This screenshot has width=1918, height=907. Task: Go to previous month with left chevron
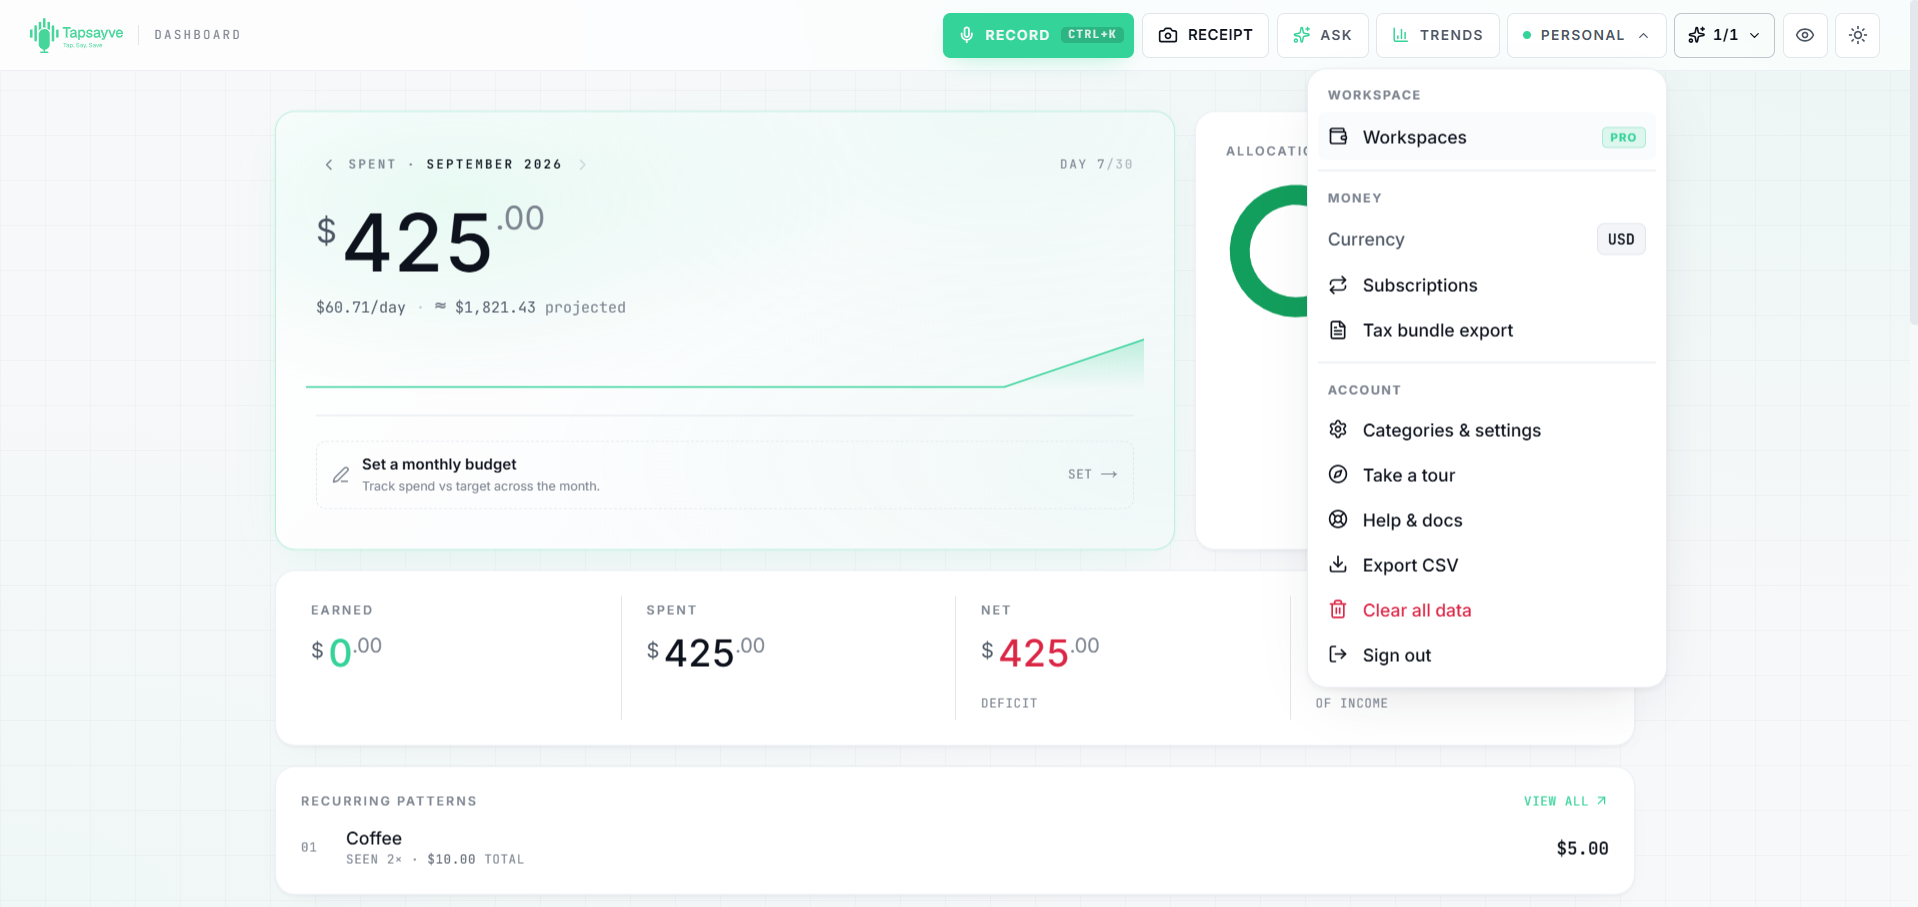click(x=329, y=164)
